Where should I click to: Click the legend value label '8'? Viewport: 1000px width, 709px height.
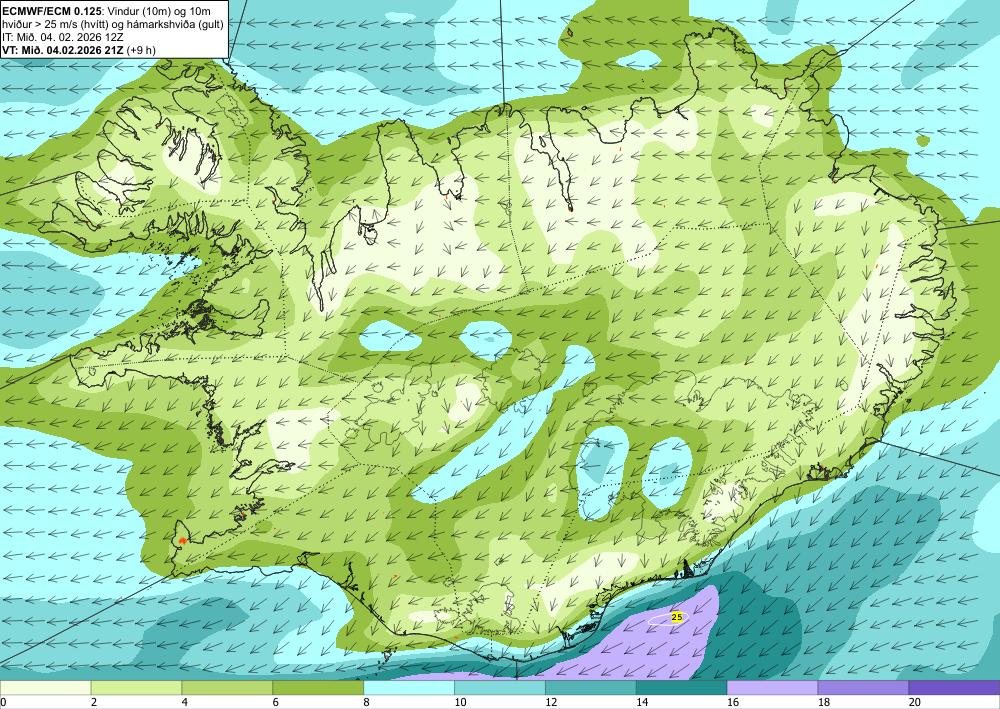367,702
